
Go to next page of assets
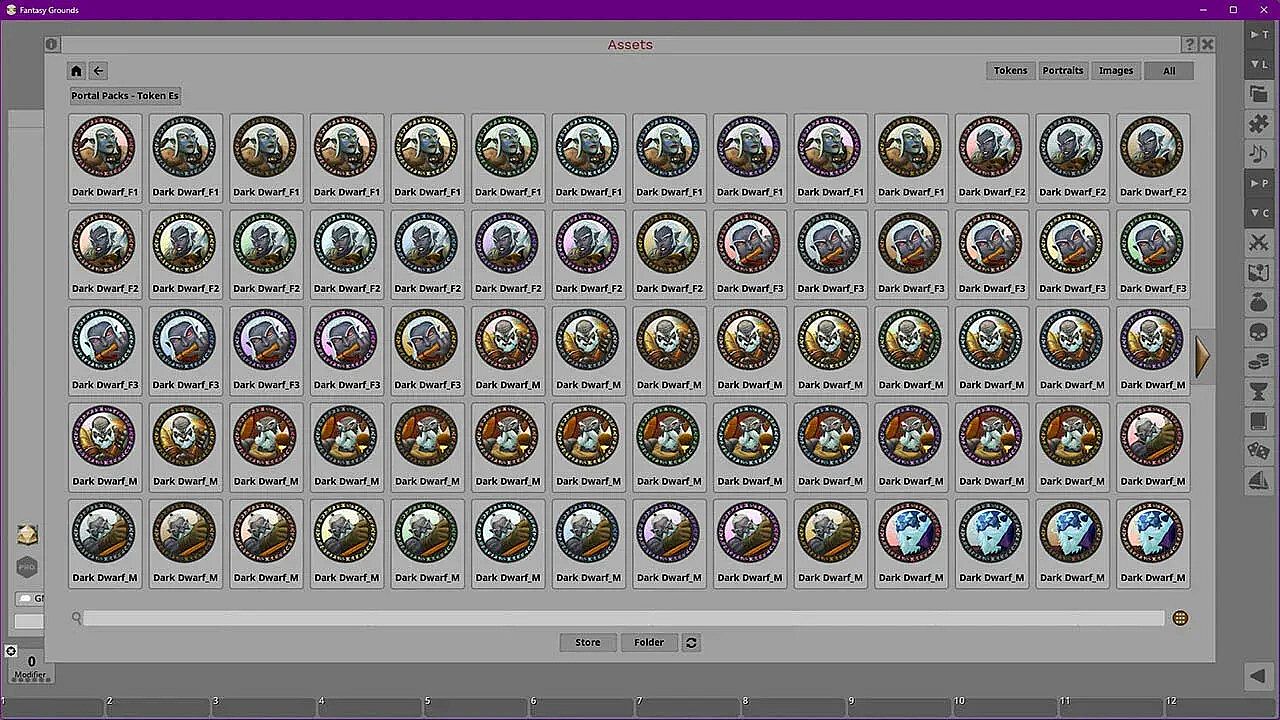[1202, 356]
